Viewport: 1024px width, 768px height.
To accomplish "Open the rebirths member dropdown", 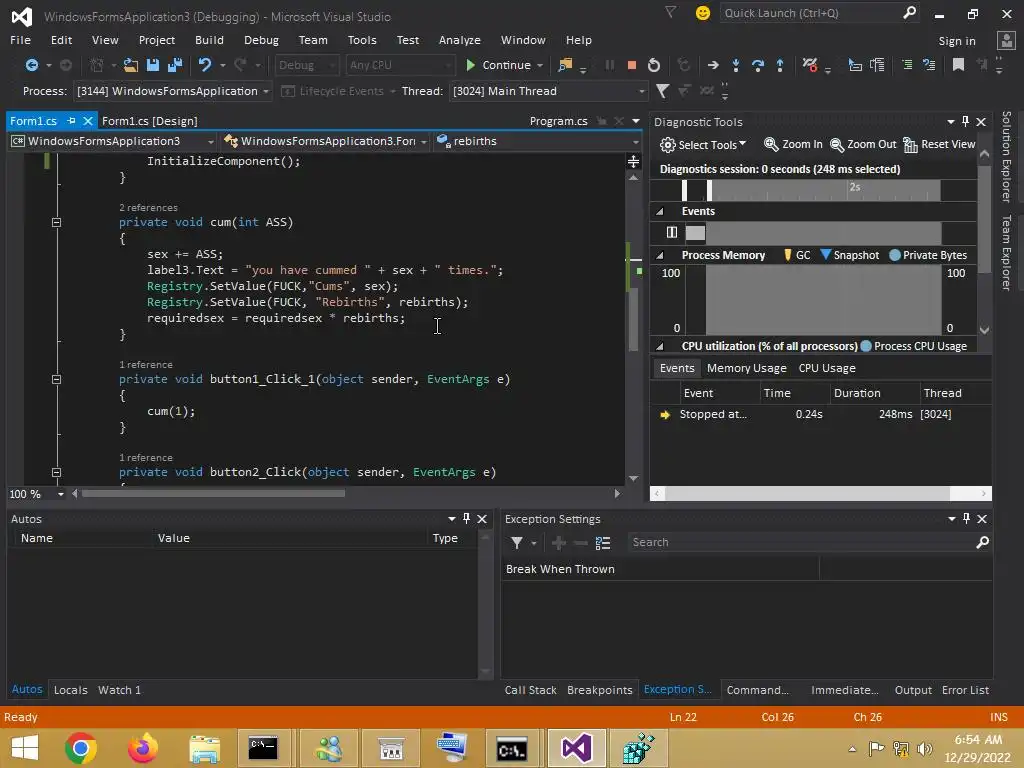I will click(x=537, y=141).
